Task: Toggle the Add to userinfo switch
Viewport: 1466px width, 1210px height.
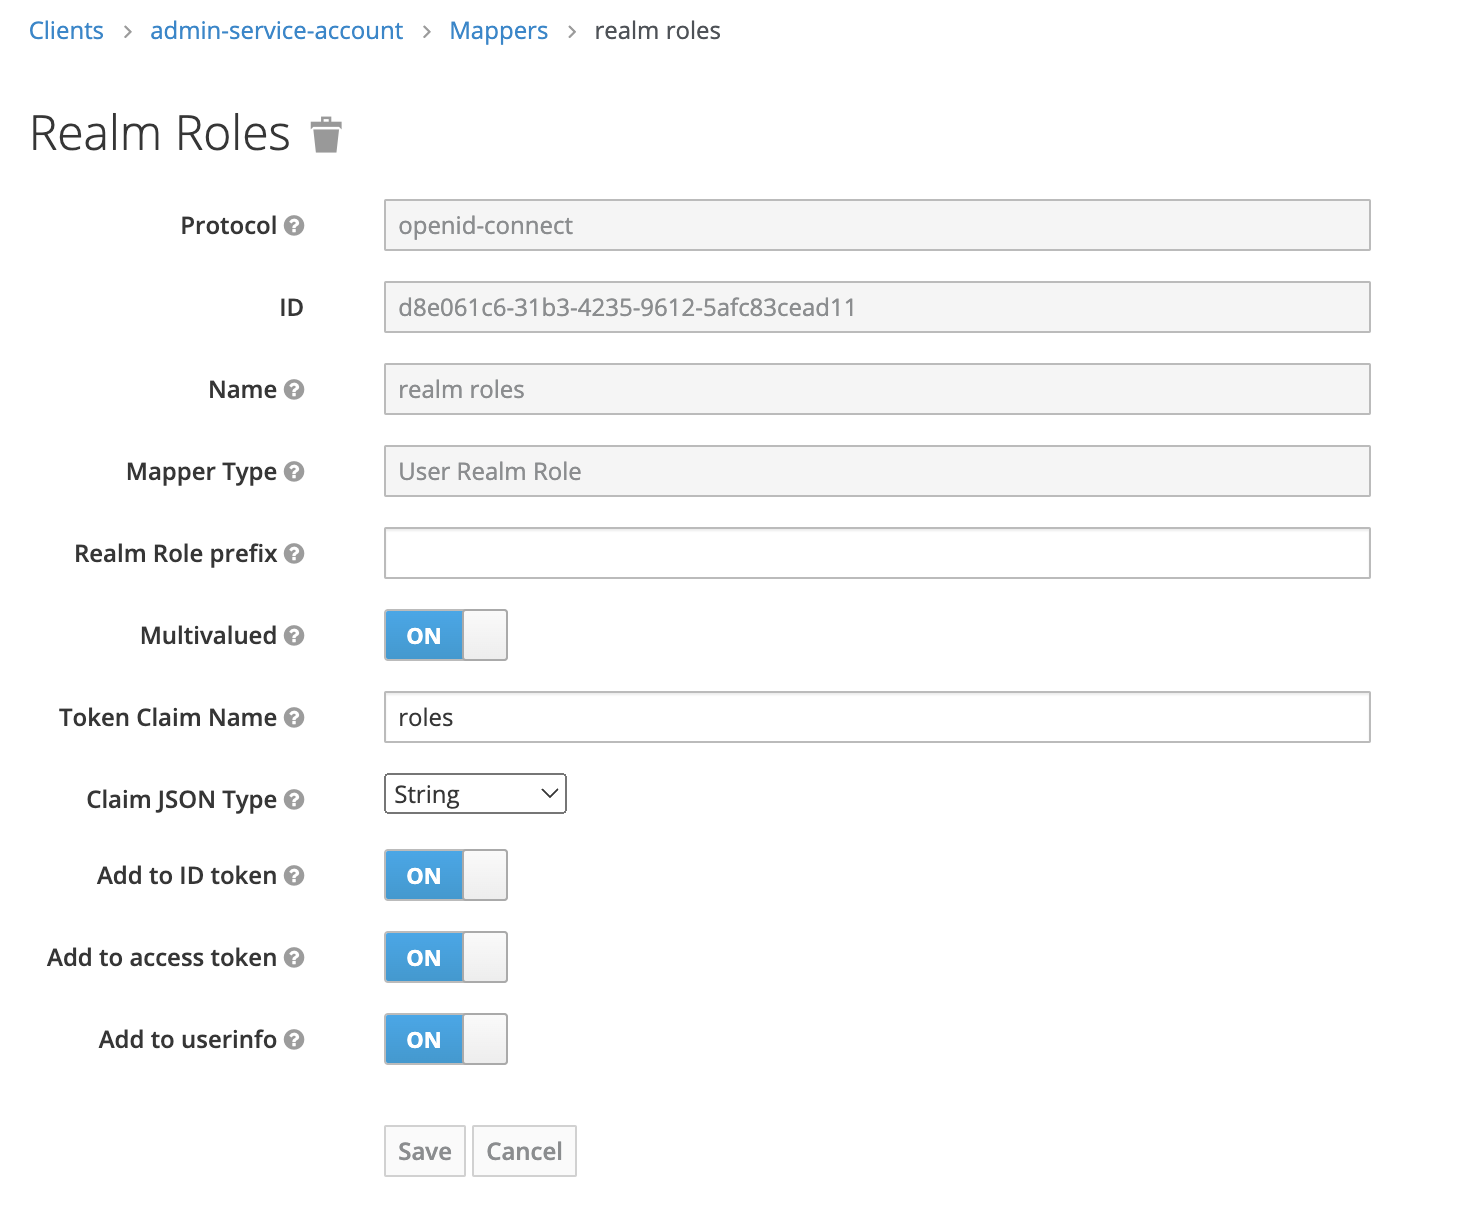Action: coord(446,1039)
